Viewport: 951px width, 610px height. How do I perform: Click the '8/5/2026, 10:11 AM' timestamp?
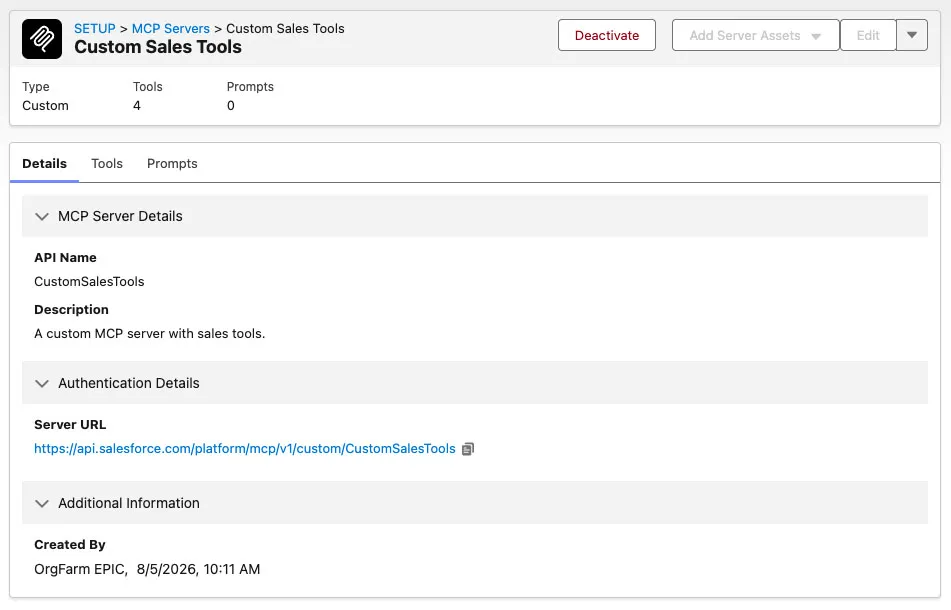[x=198, y=569]
